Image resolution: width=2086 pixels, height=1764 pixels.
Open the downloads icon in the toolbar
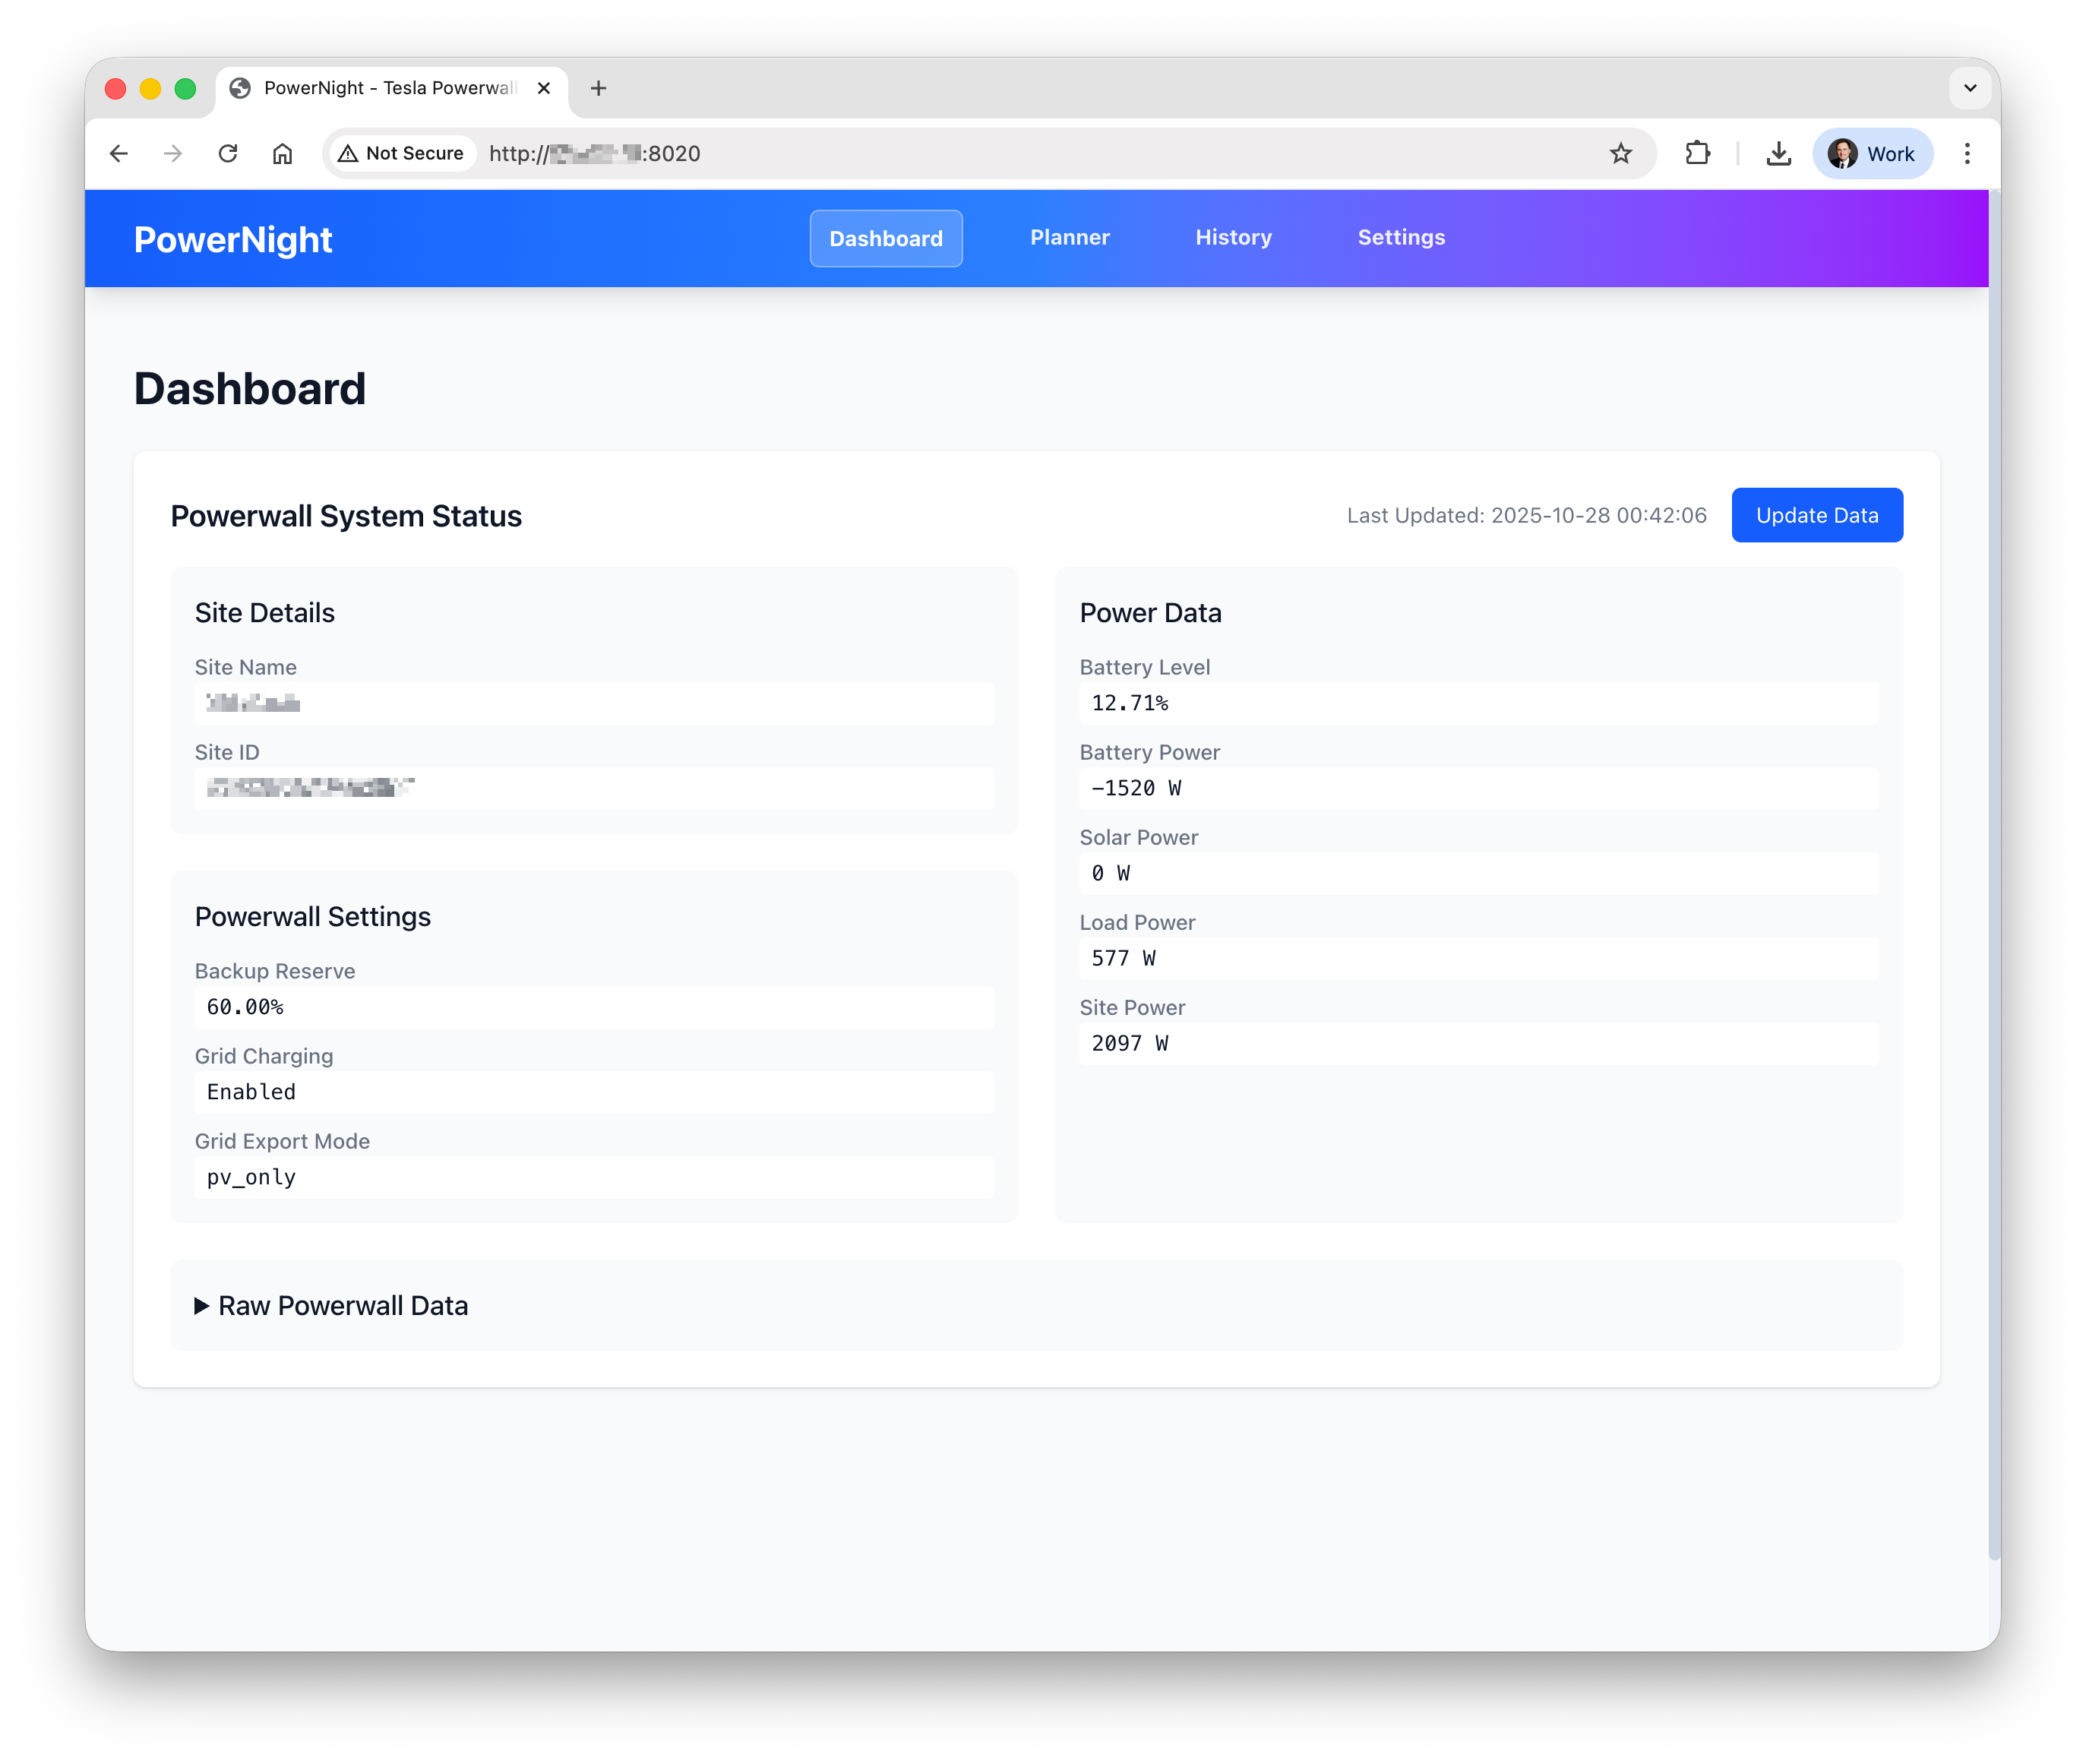1779,153
